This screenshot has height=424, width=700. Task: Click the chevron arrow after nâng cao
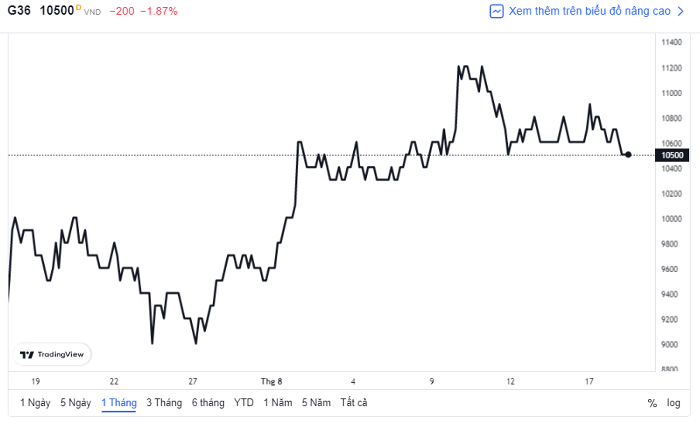coord(680,11)
